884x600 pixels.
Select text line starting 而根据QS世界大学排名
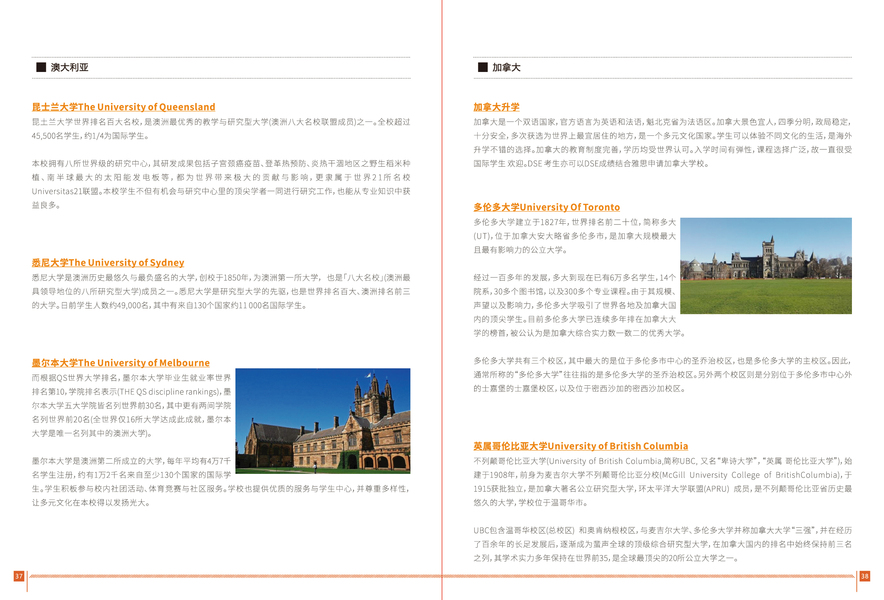point(131,378)
